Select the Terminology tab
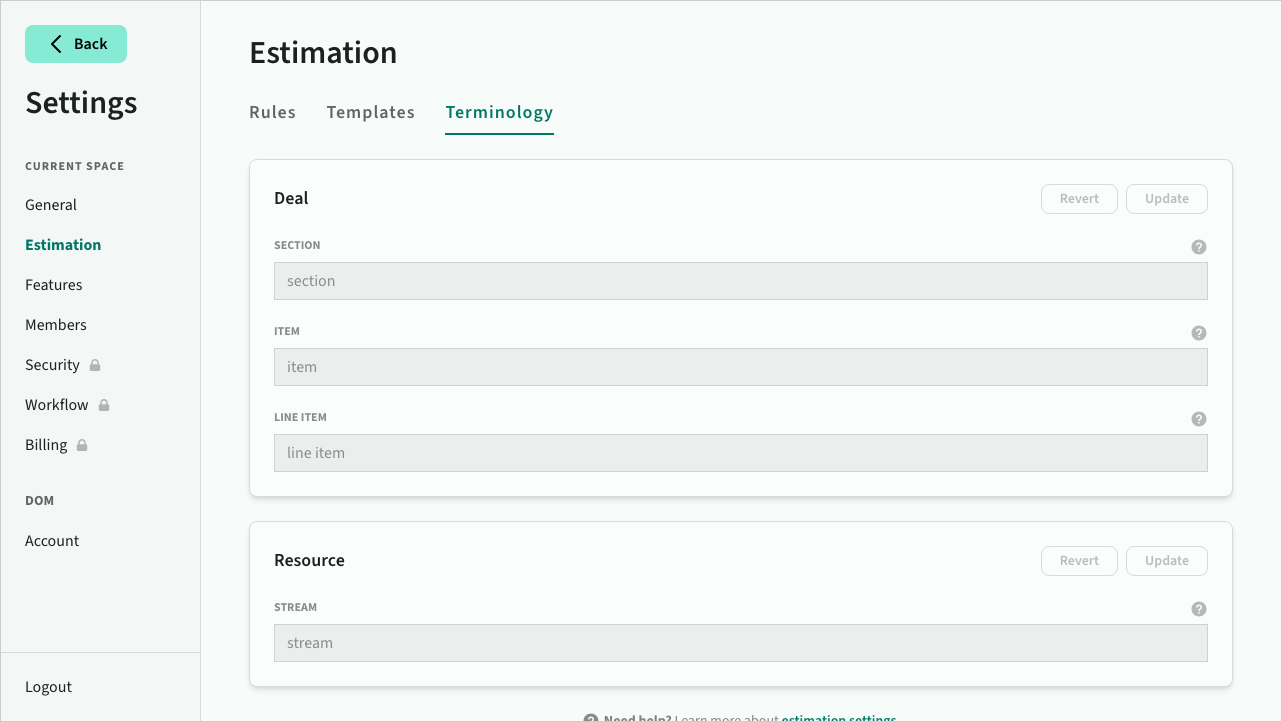Viewport: 1282px width, 722px height. (499, 112)
